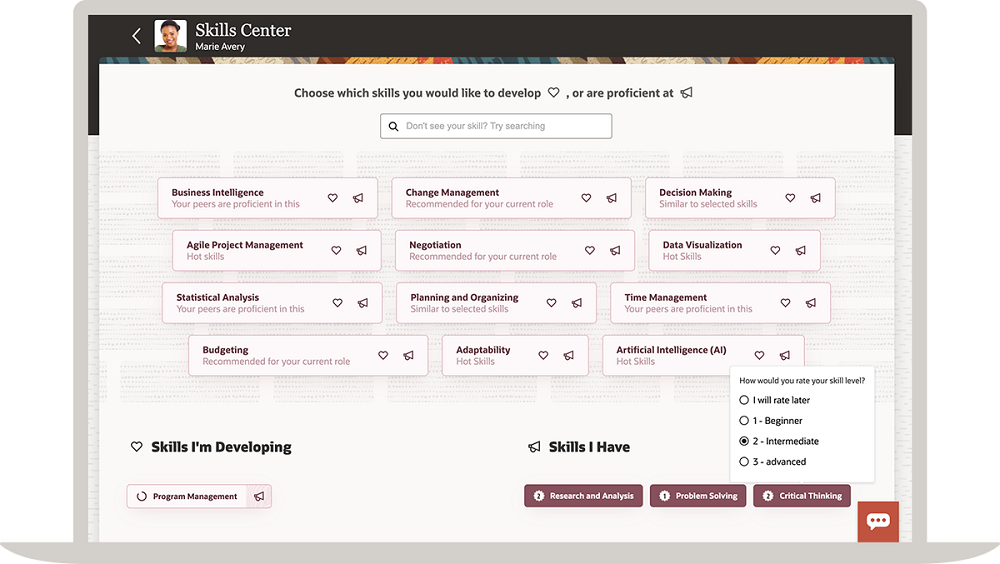Click Marie Avery's profile photo

pyautogui.click(x=170, y=36)
